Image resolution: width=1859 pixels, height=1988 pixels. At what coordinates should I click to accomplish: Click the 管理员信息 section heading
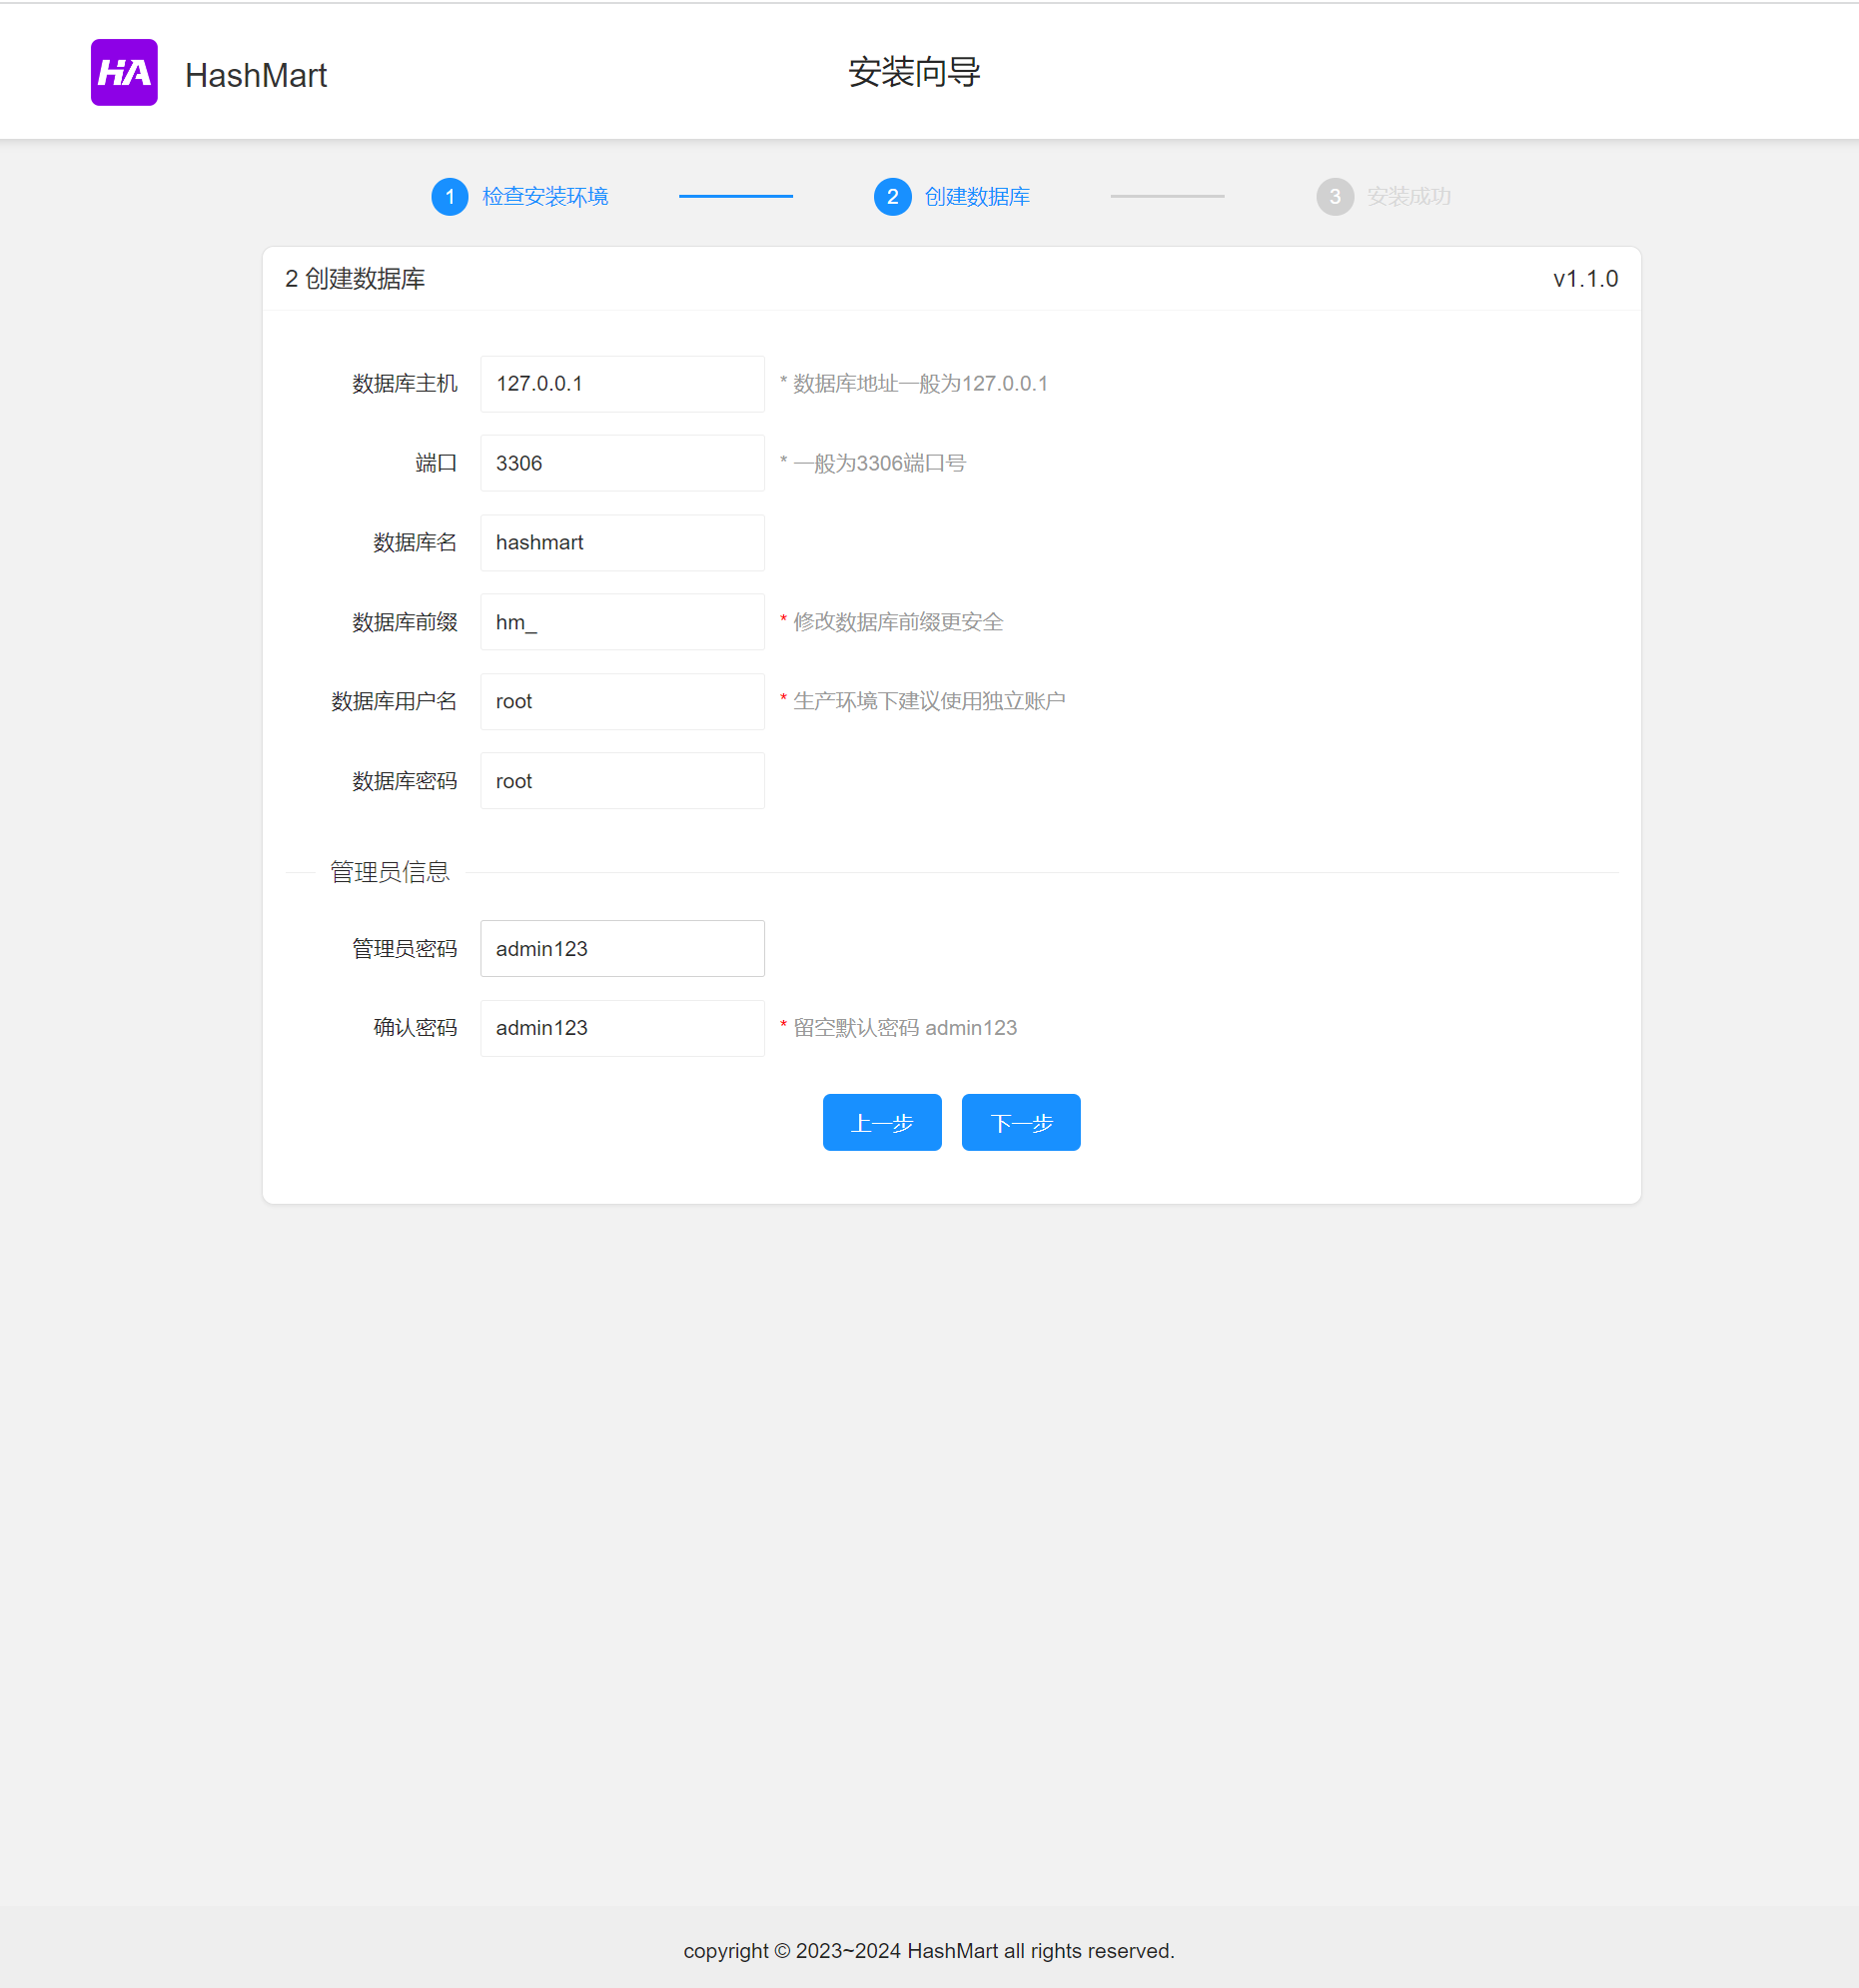point(390,873)
